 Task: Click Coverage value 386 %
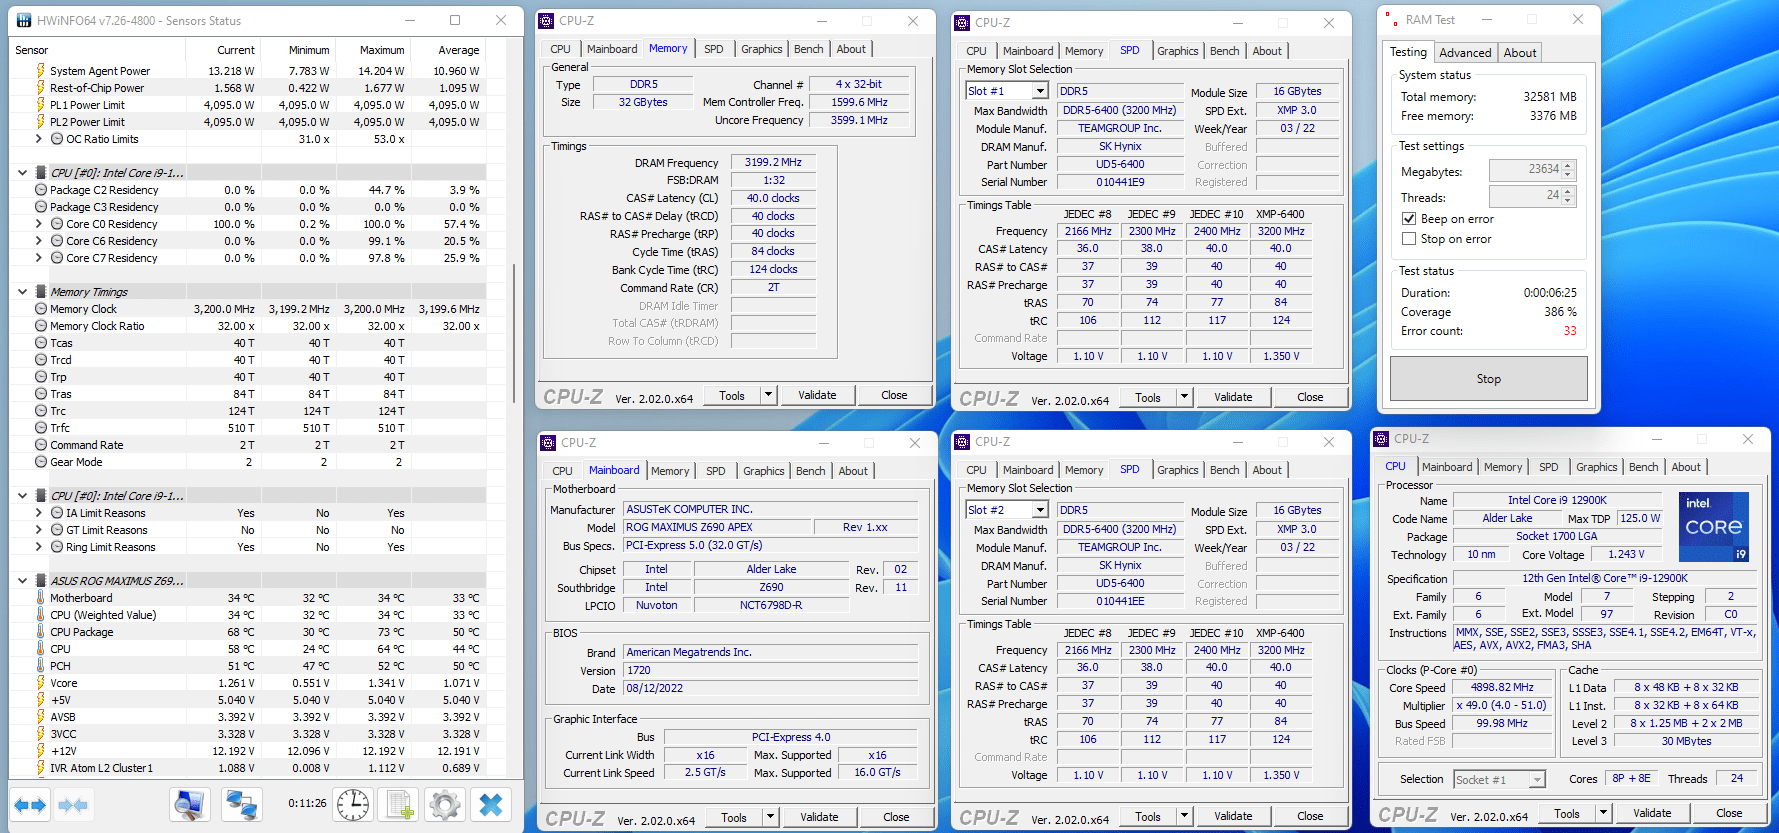1560,312
